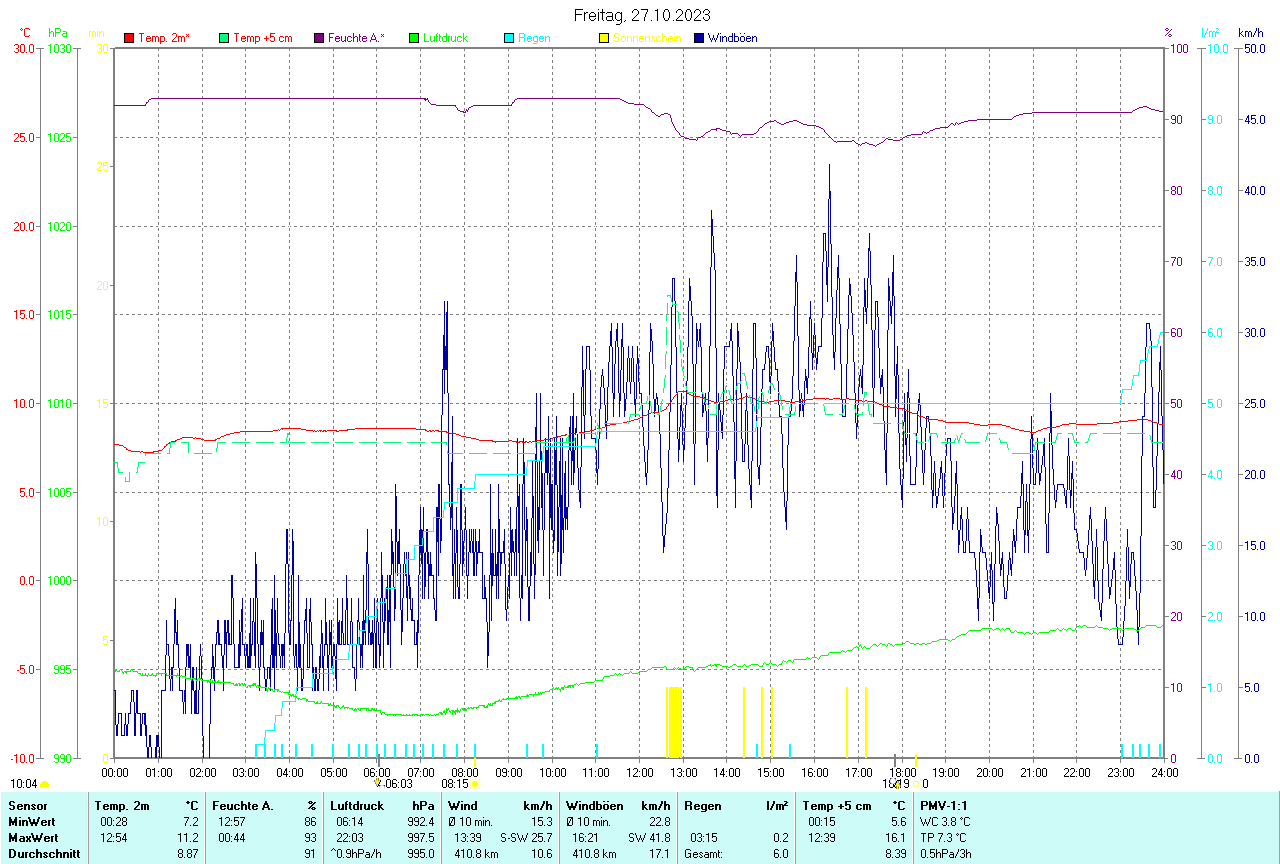Click the 'Sonnenschein' legend label
This screenshot has height=864, width=1280.
pos(647,38)
